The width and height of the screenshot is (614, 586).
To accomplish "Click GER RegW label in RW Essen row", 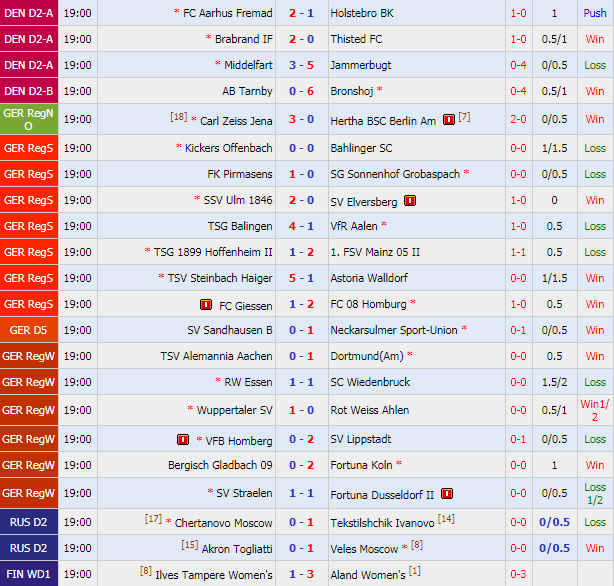I will click(29, 382).
